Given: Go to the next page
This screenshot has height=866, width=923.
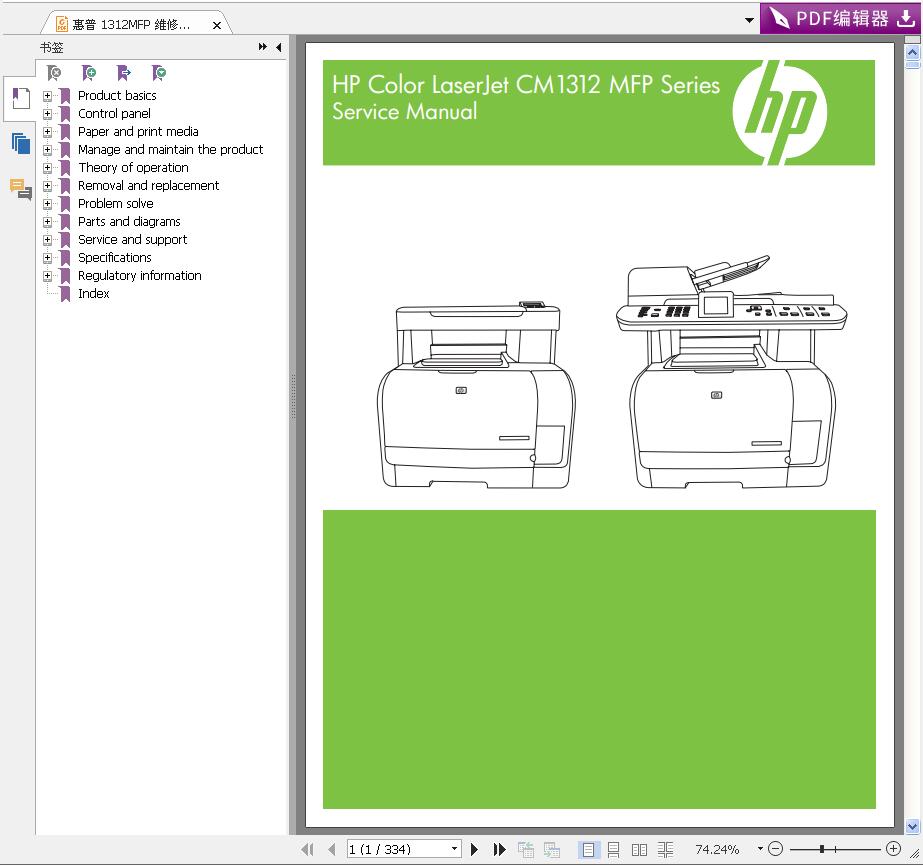Looking at the screenshot, I should coord(474,850).
